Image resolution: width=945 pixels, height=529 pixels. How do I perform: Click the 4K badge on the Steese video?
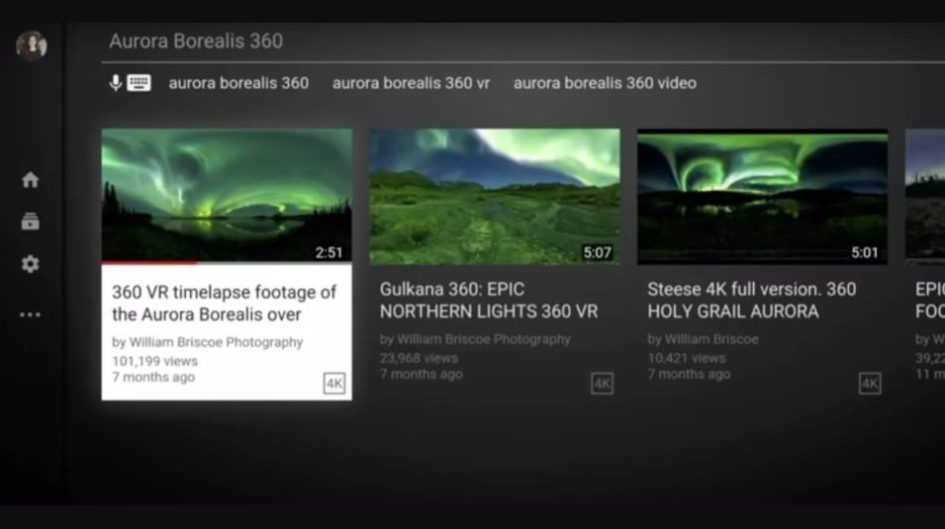coord(870,383)
